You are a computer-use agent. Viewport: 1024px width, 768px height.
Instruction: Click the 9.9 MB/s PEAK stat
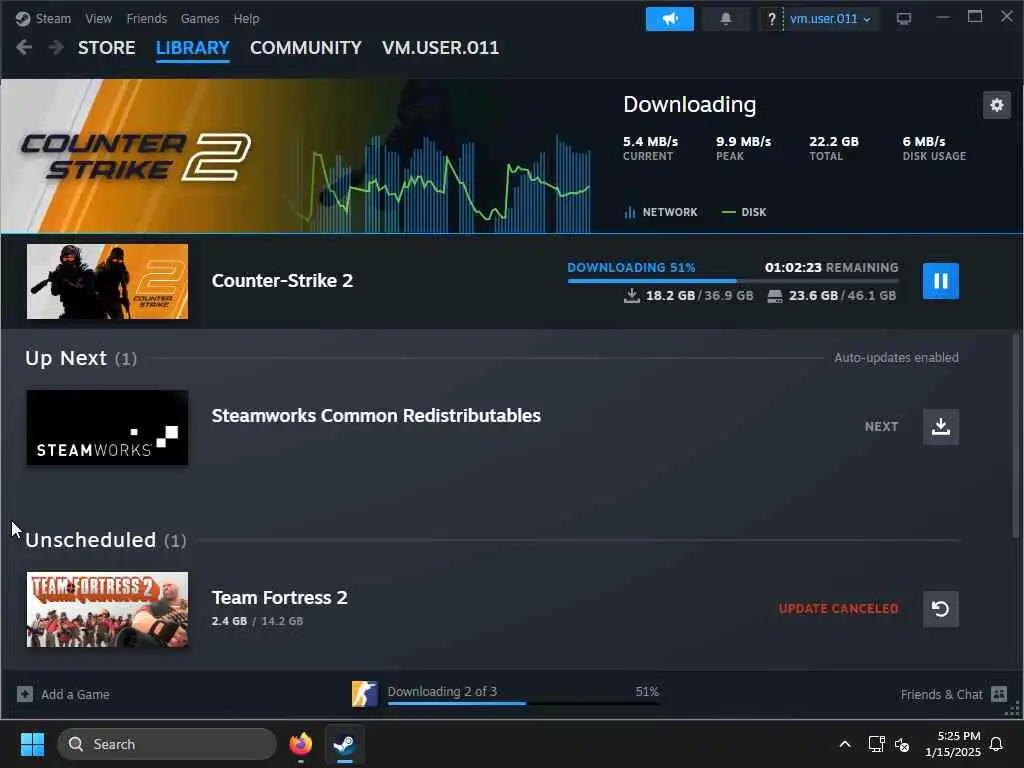pyautogui.click(x=743, y=148)
